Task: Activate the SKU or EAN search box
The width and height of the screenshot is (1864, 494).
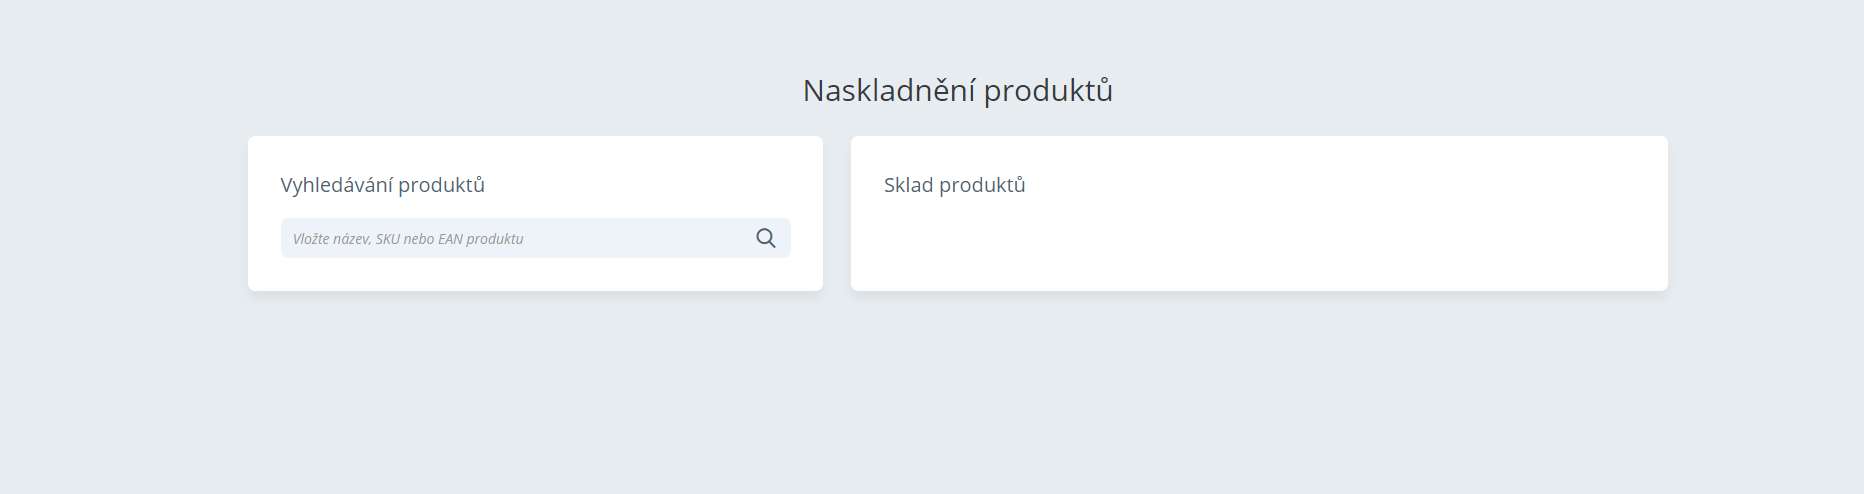Action: [x=535, y=238]
